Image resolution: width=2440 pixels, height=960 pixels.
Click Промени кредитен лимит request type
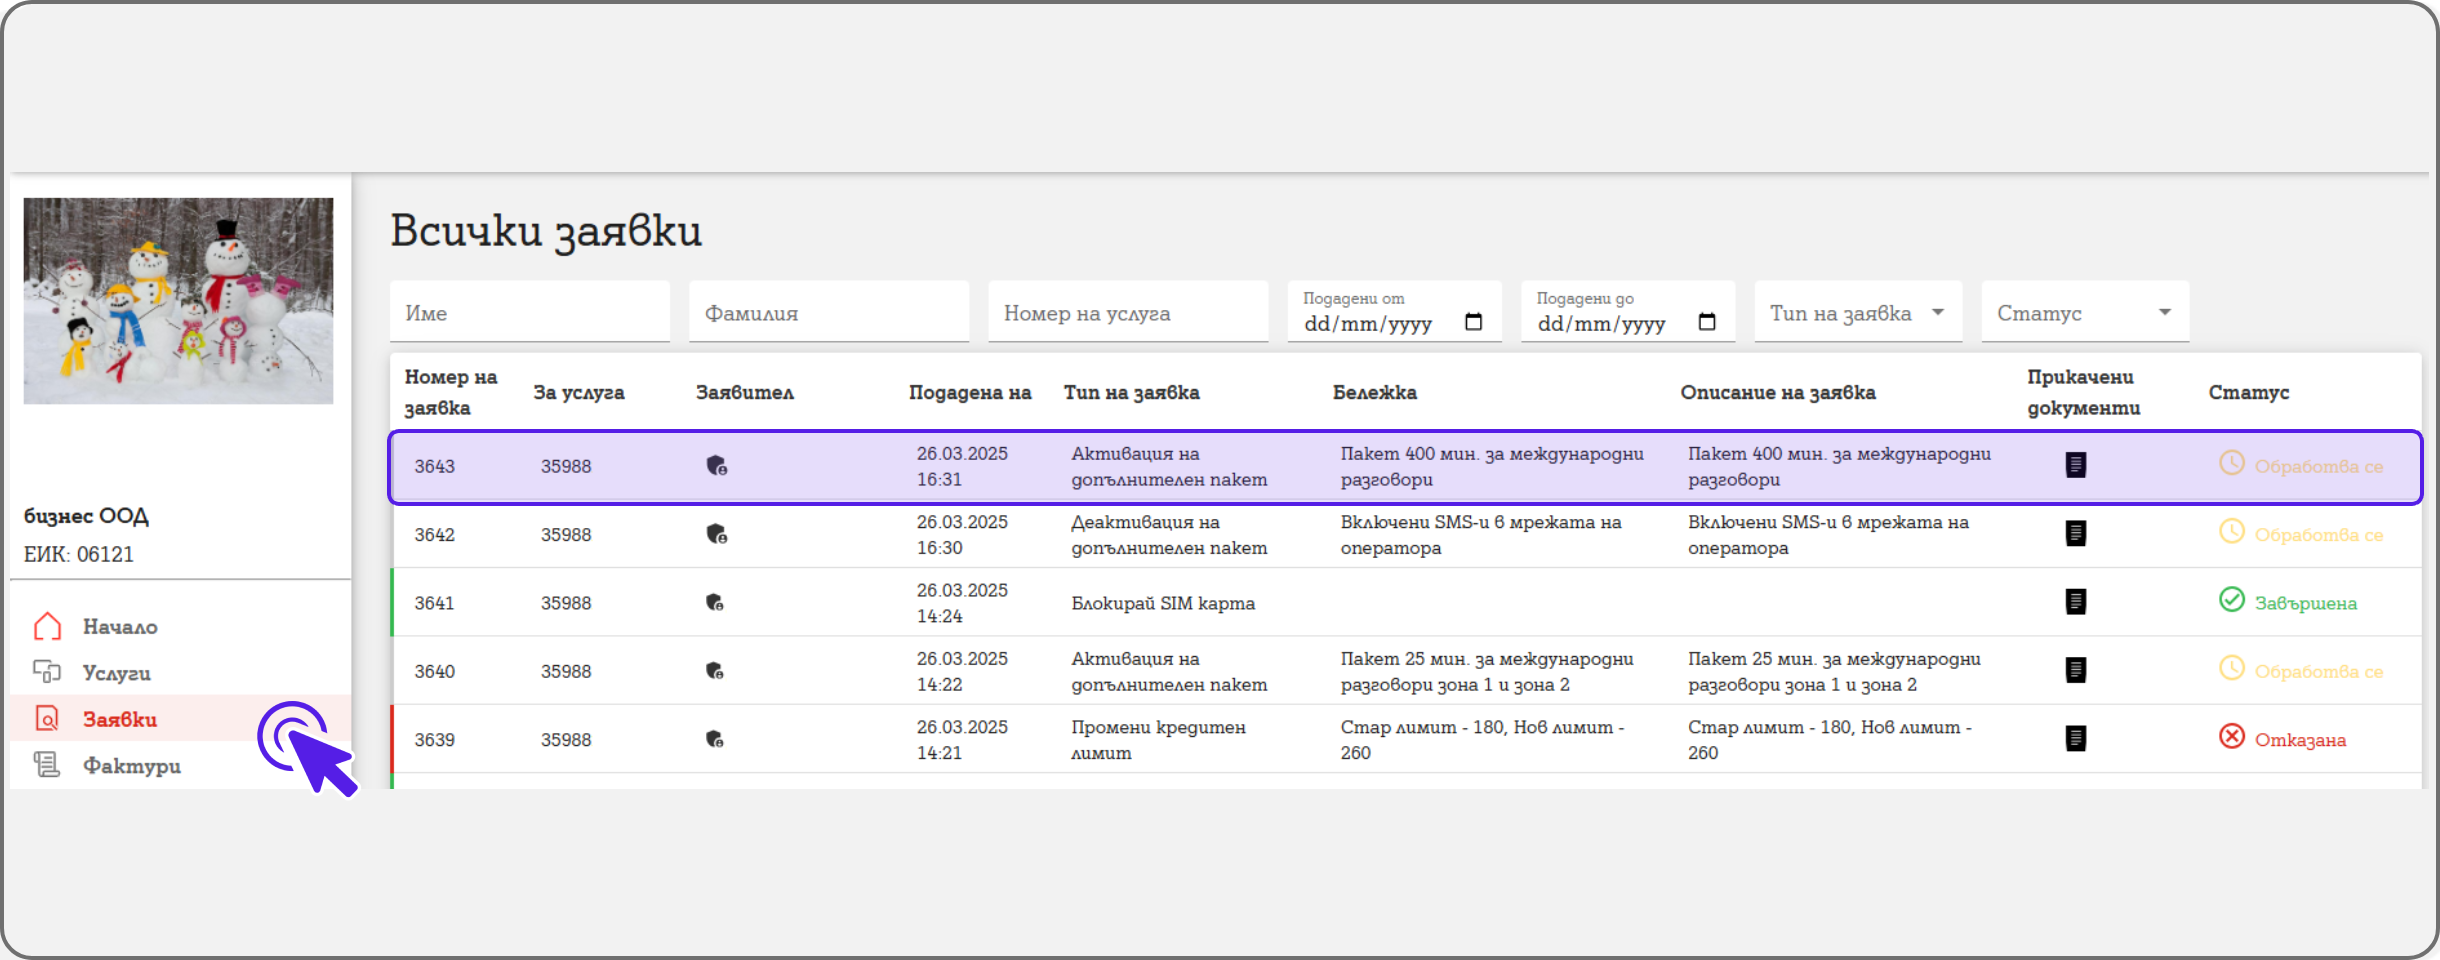[x=1159, y=739]
